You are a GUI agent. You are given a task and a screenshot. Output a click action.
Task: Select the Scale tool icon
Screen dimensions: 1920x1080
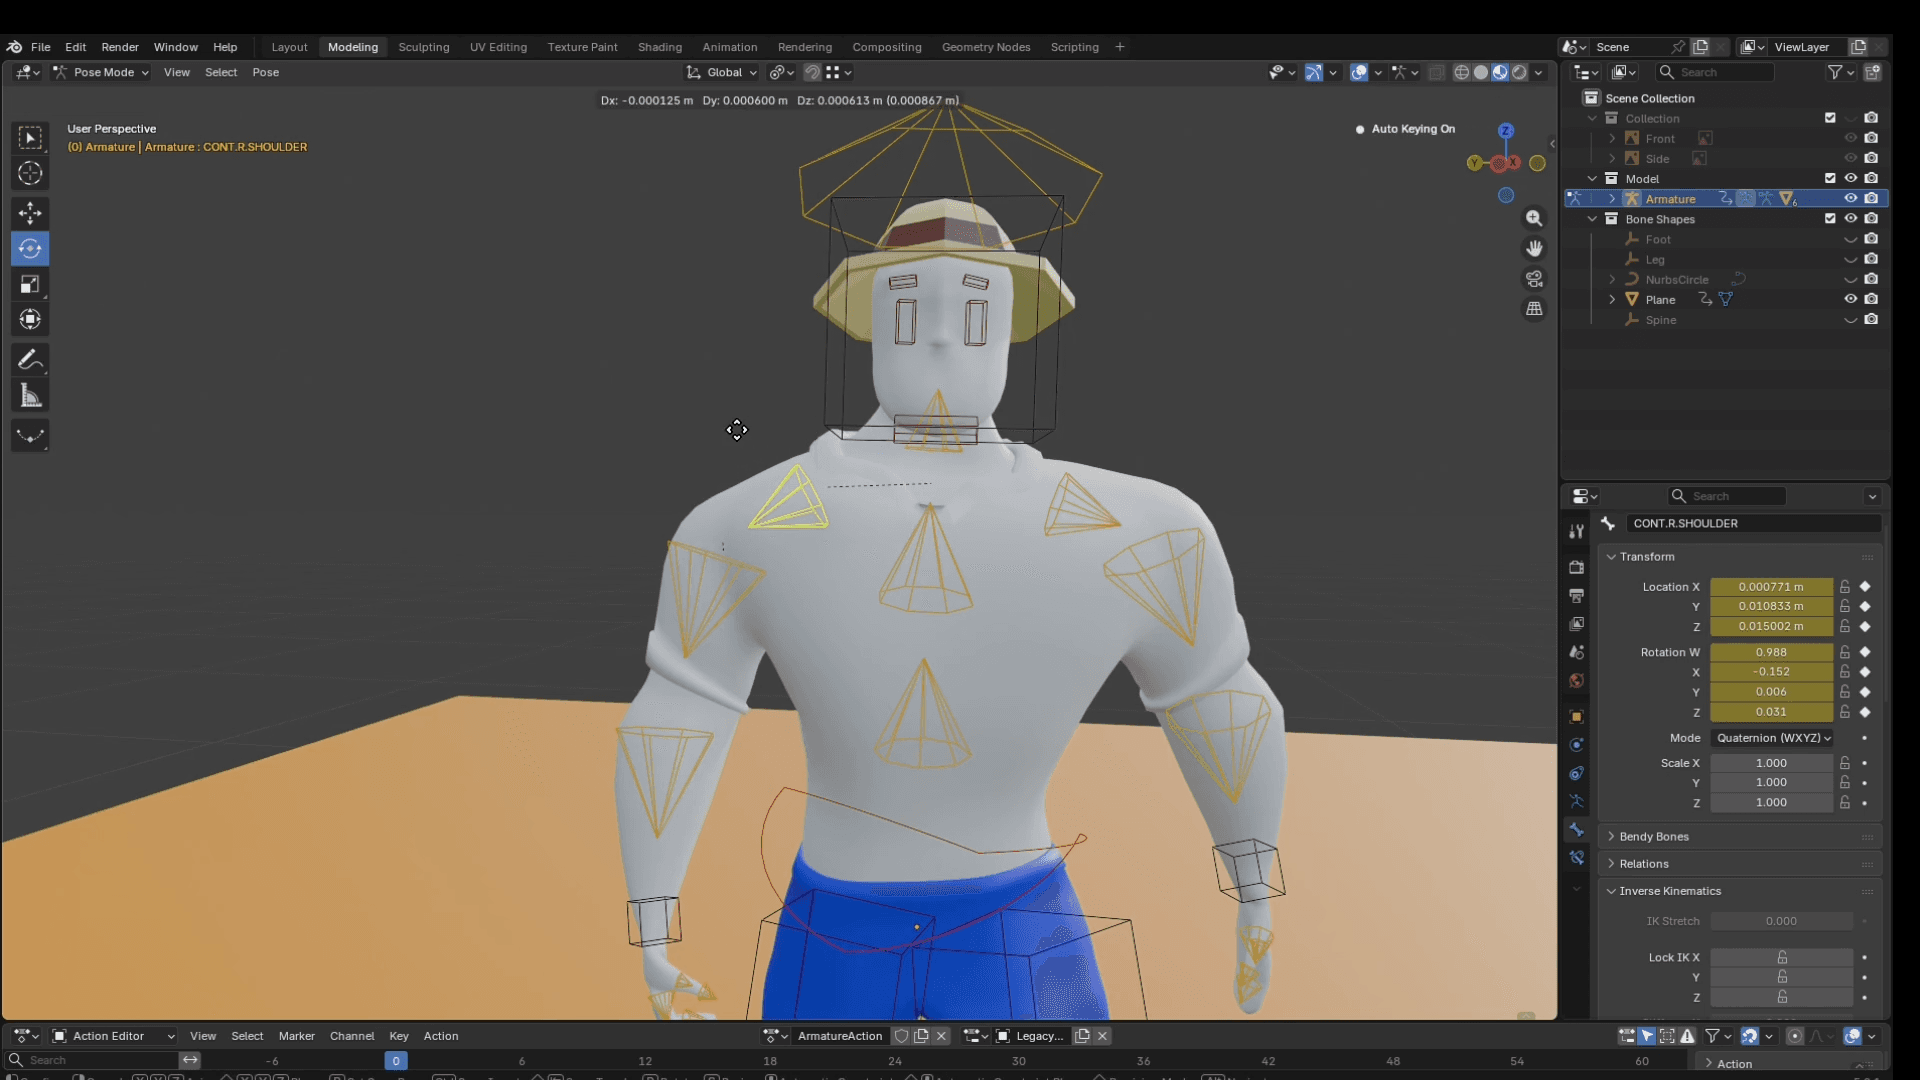30,285
